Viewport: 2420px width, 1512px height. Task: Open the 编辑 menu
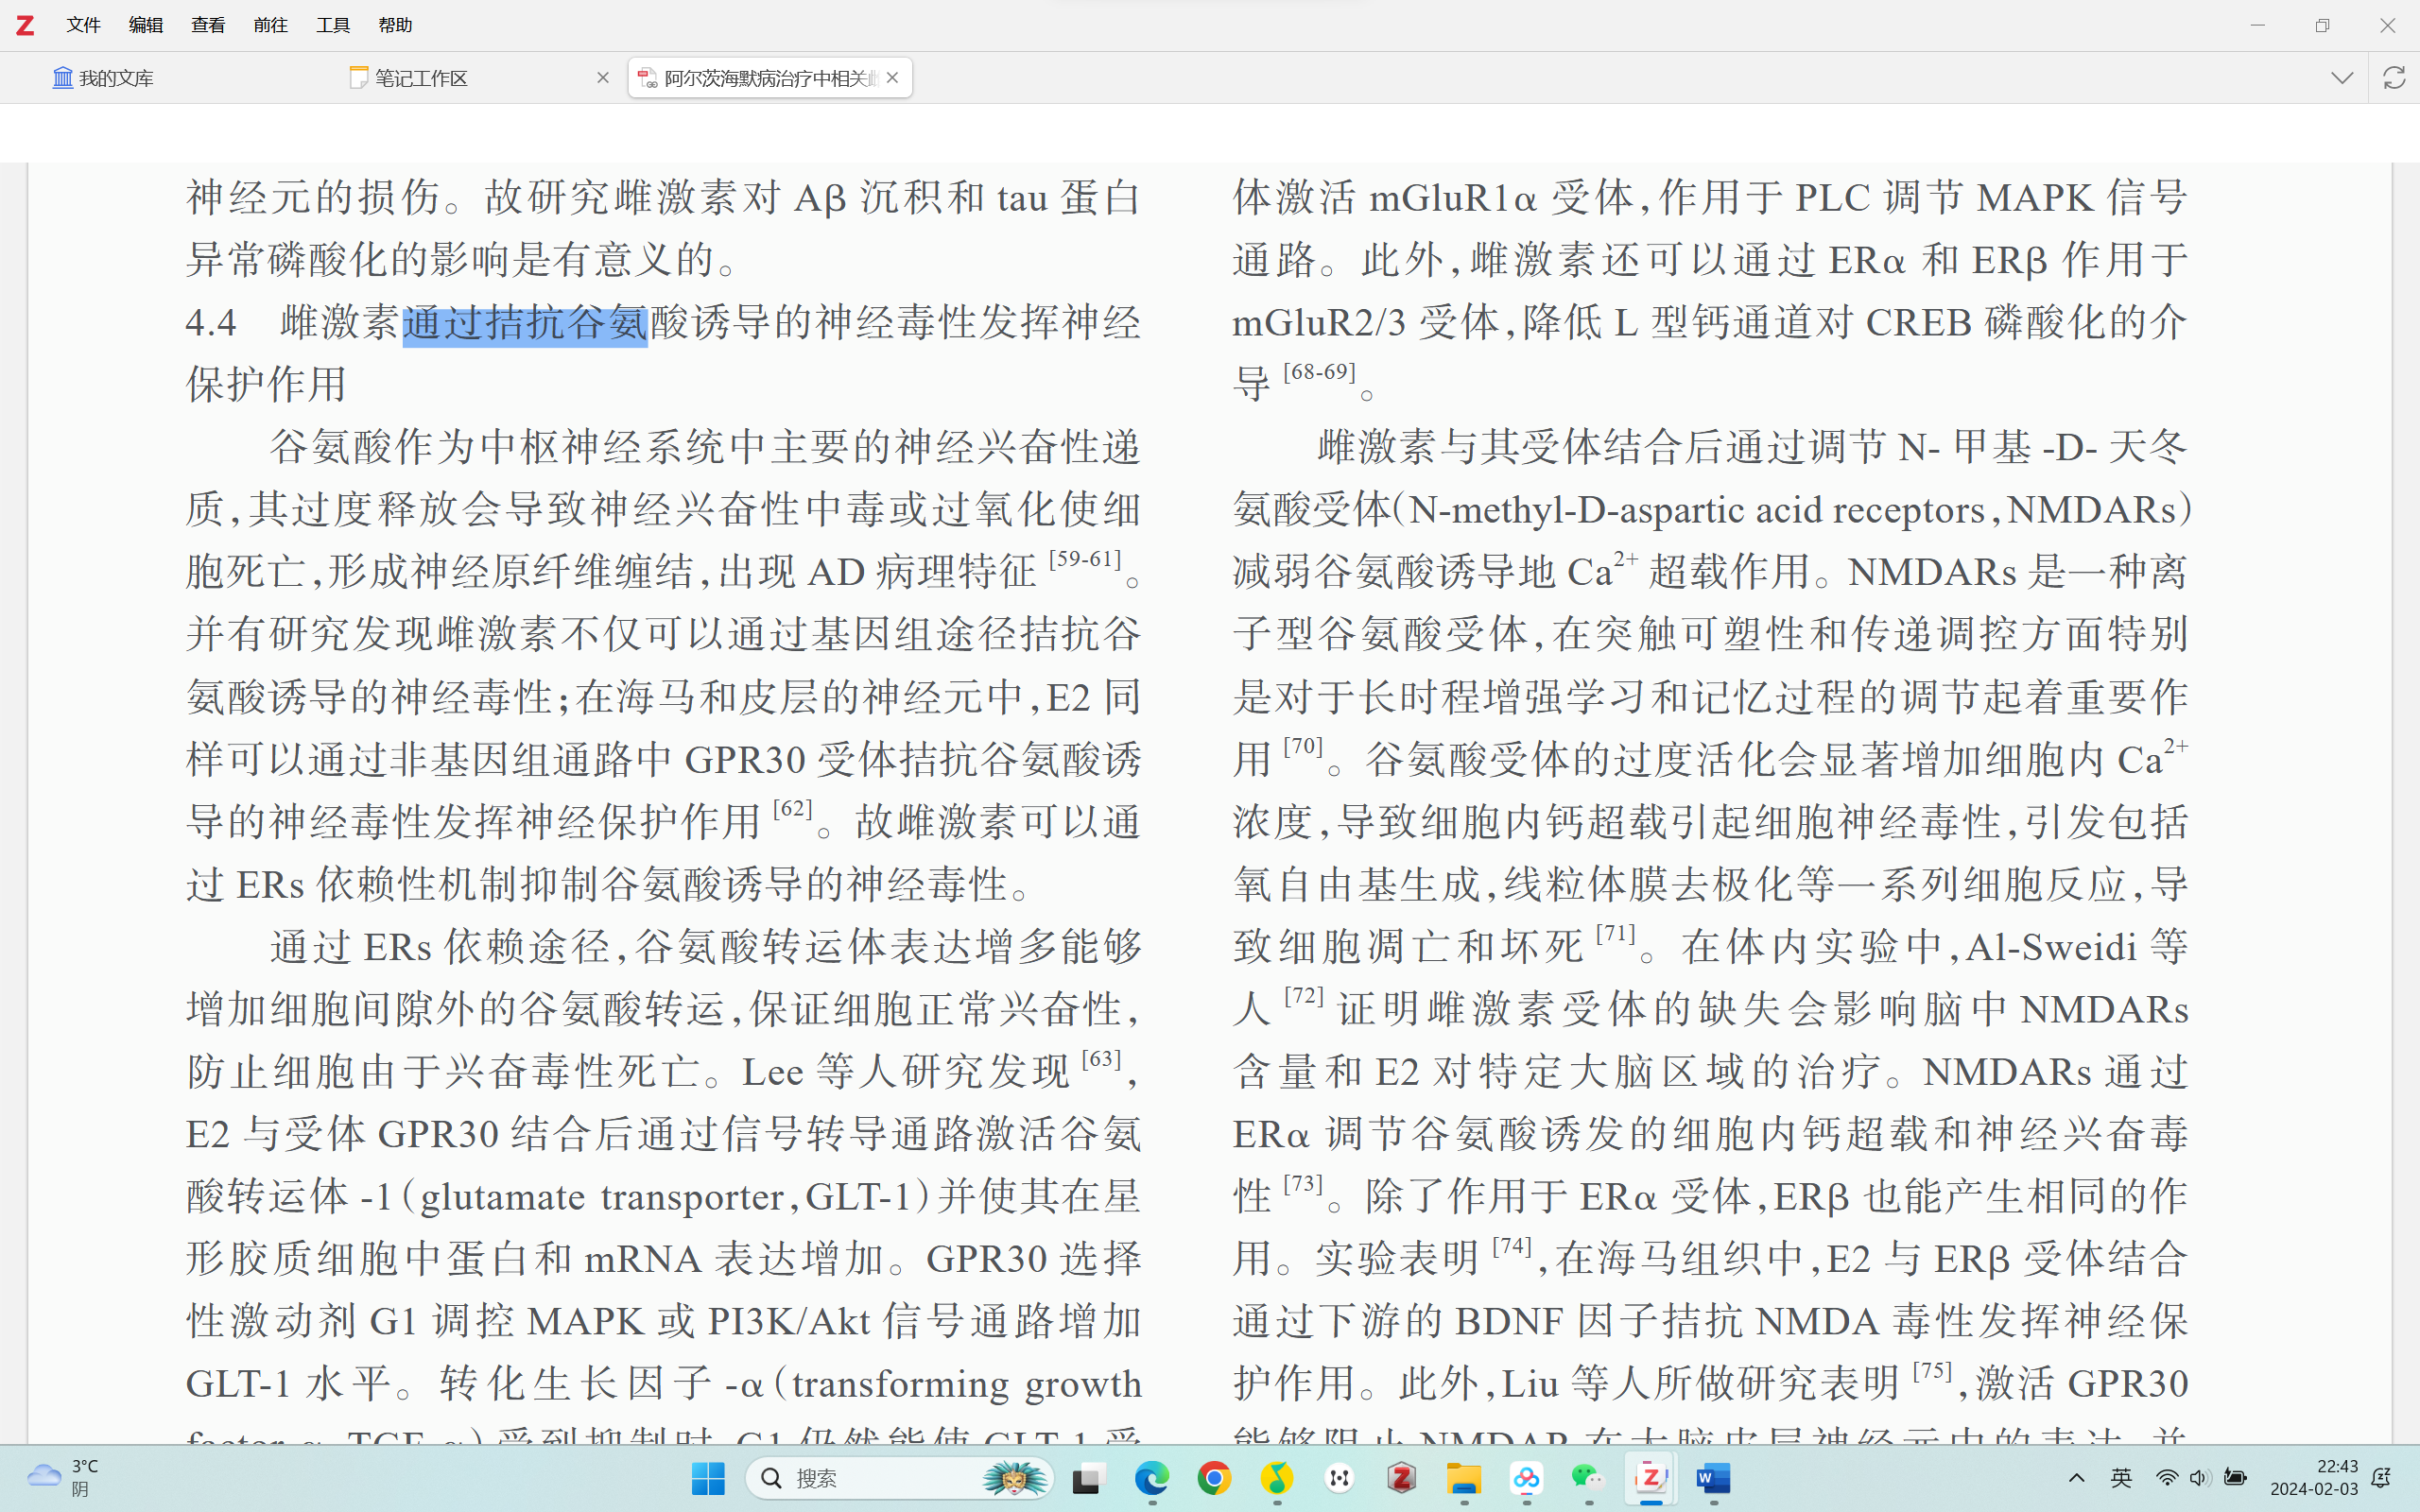point(146,25)
